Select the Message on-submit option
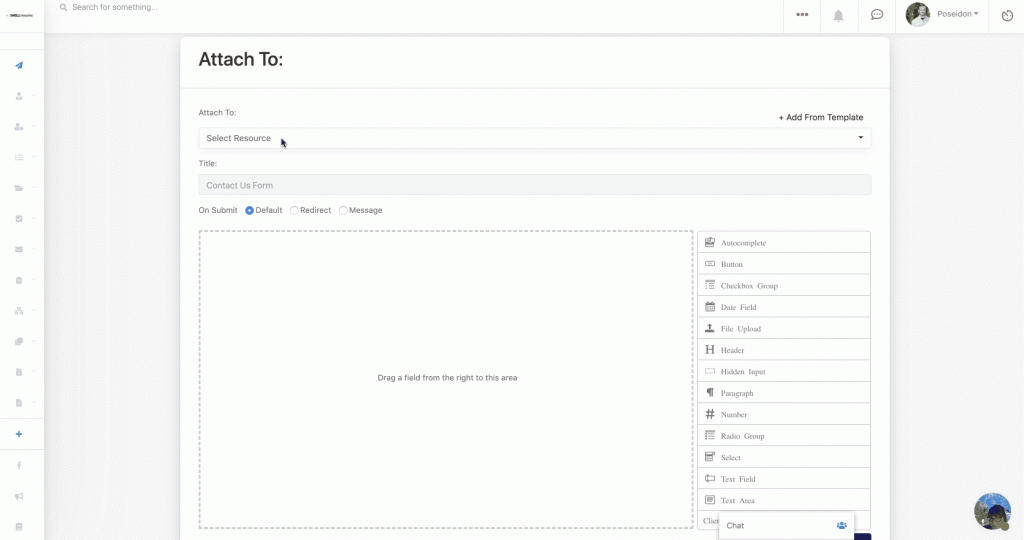The width and height of the screenshot is (1024, 540). tap(344, 210)
